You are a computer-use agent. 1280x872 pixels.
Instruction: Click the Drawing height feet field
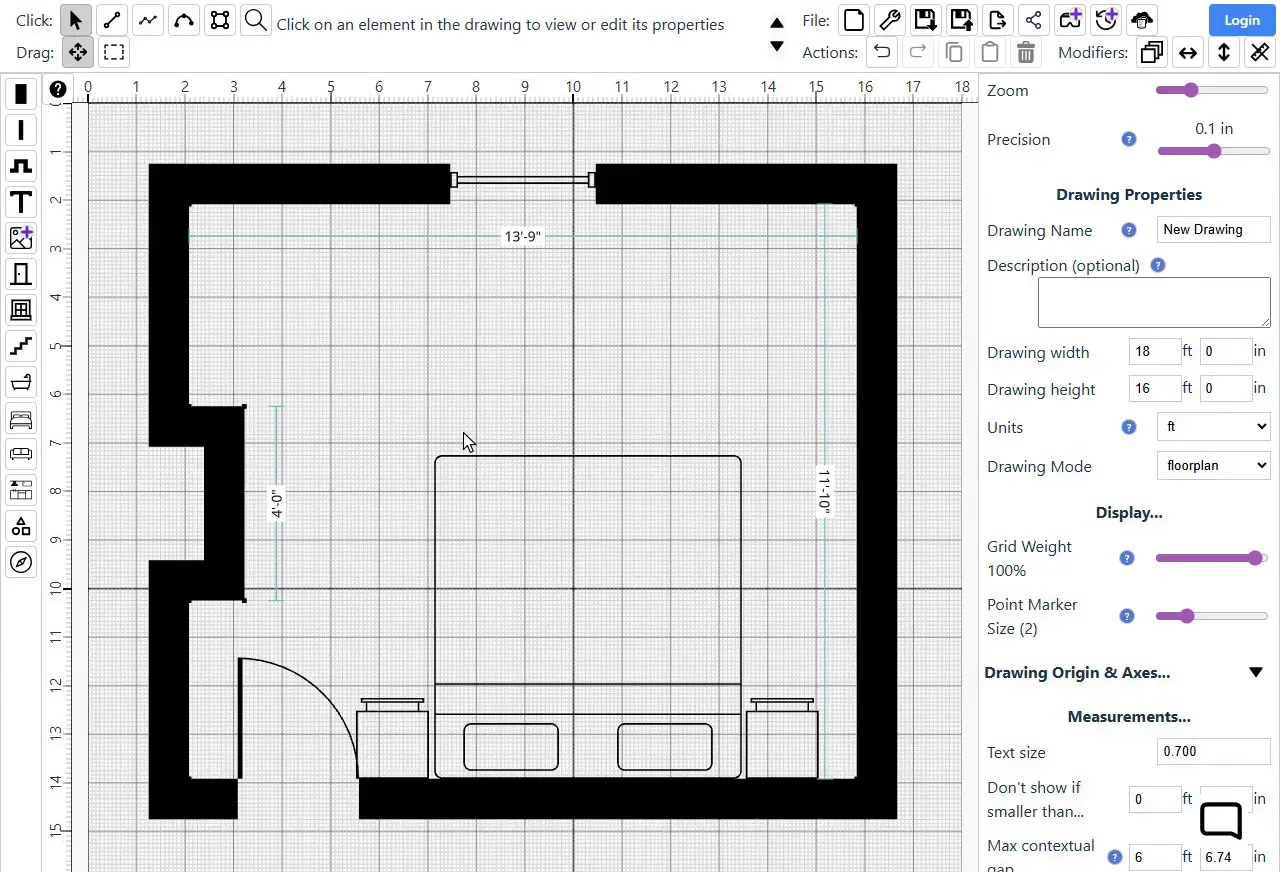point(1155,388)
